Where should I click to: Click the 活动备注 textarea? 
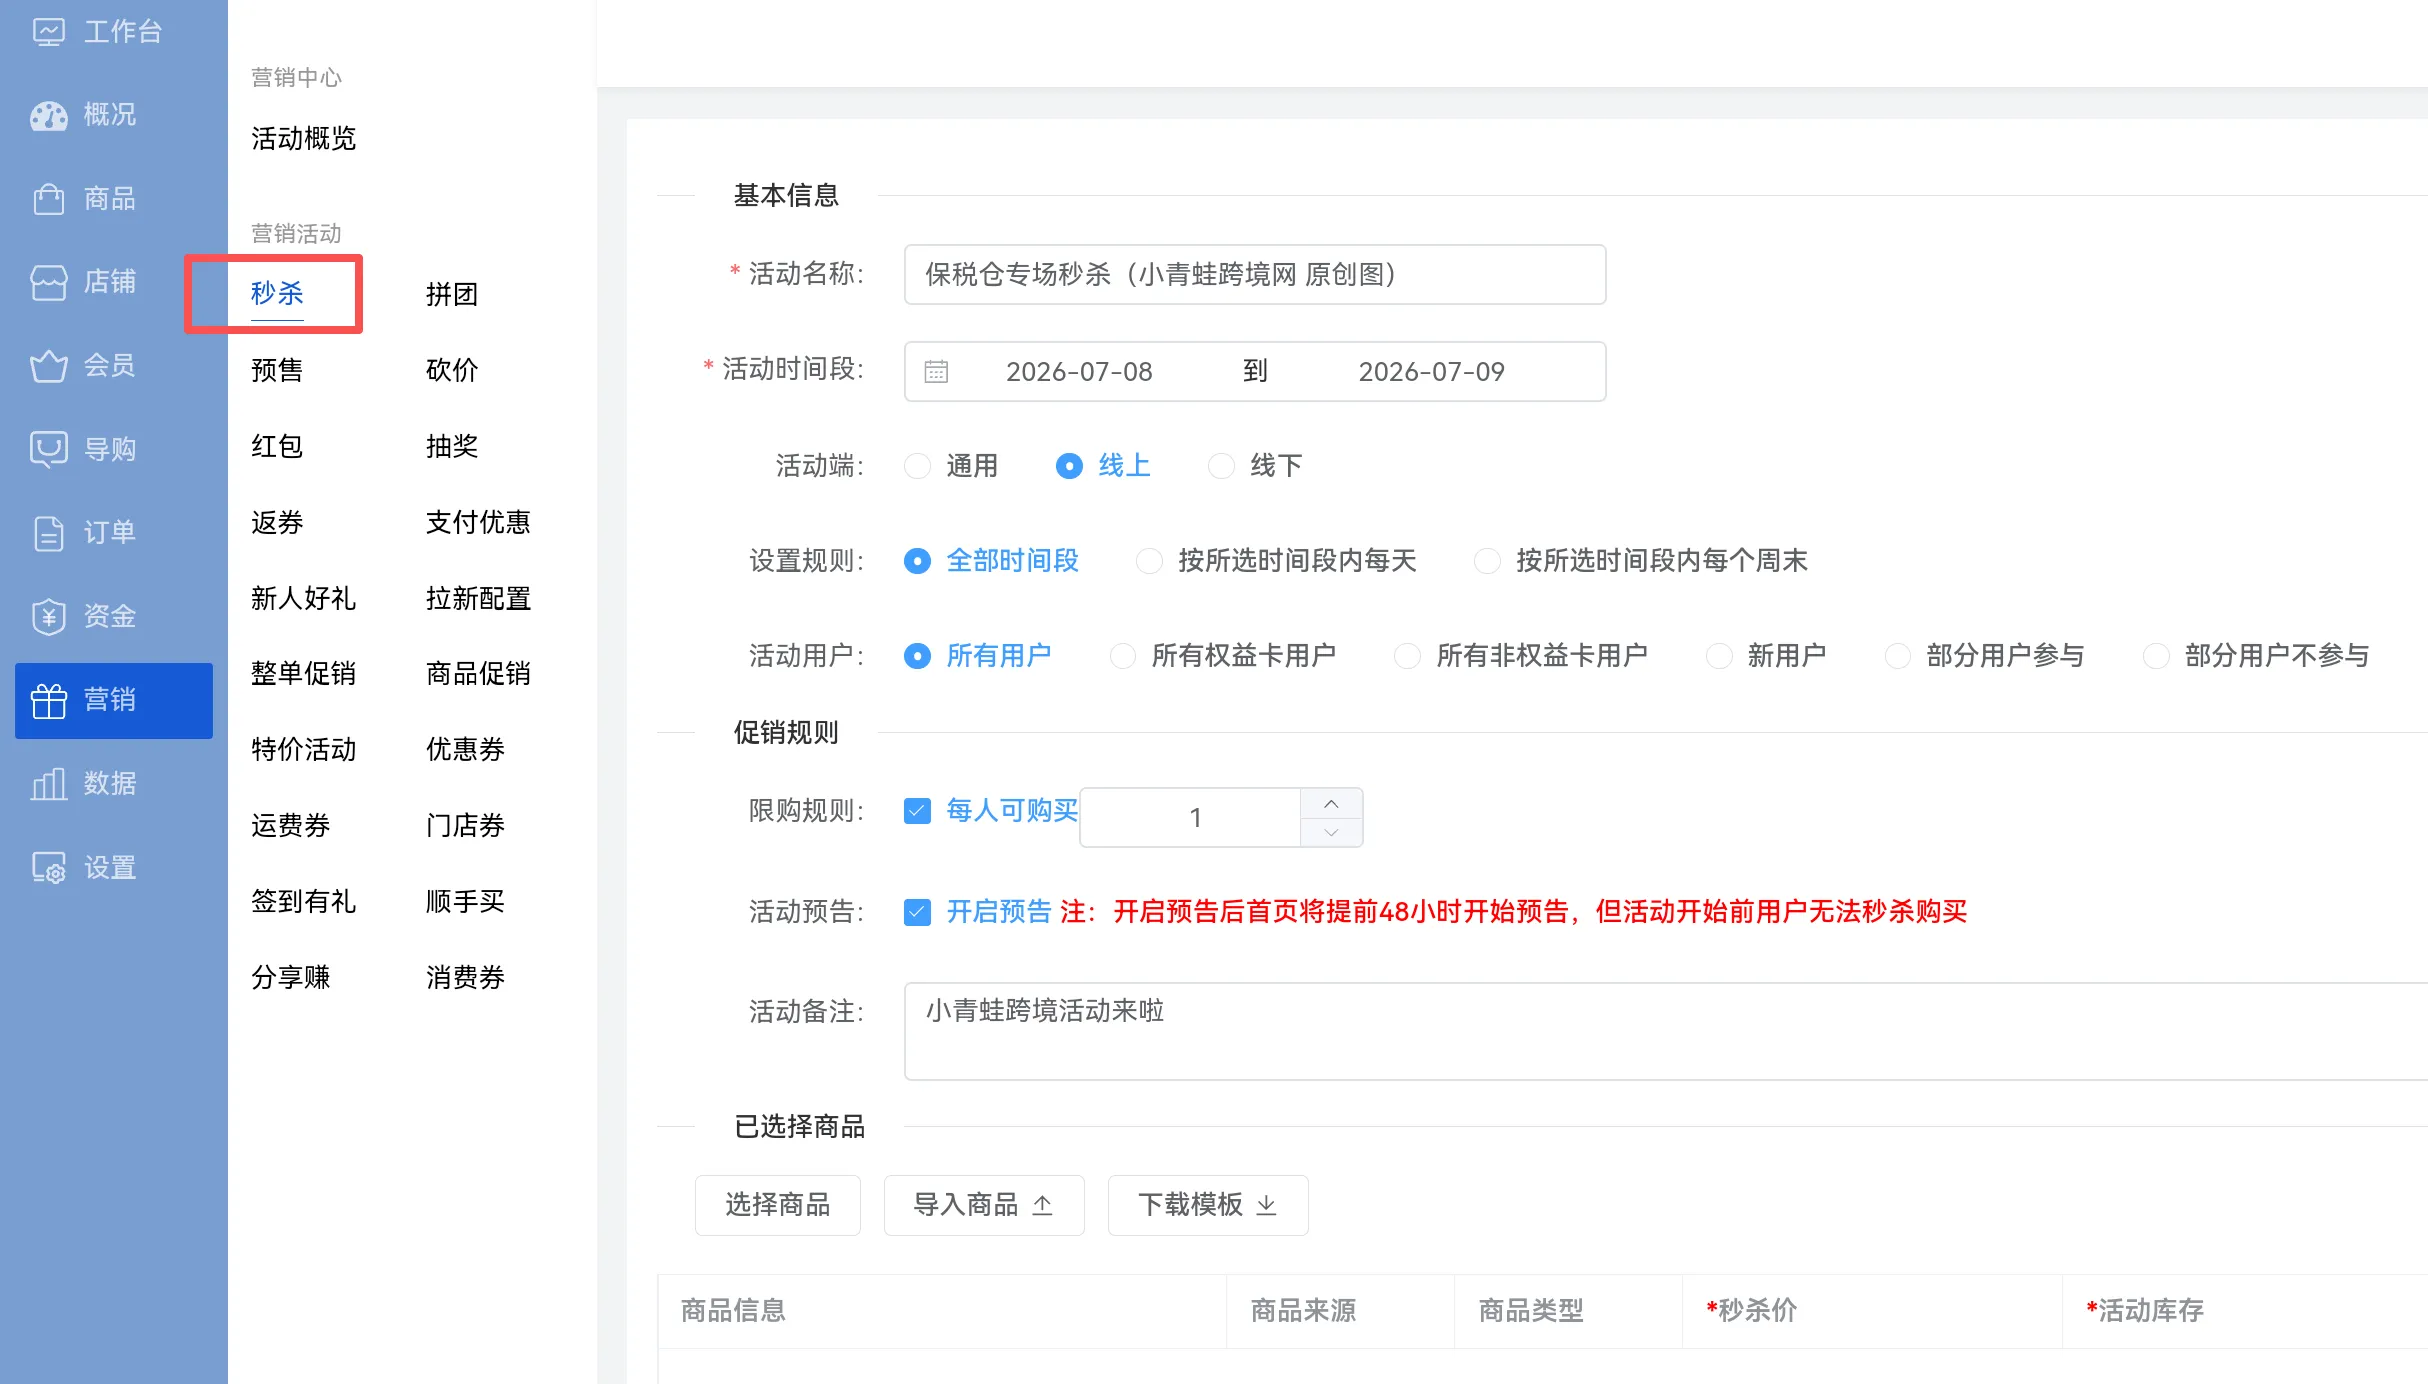tap(1666, 1032)
